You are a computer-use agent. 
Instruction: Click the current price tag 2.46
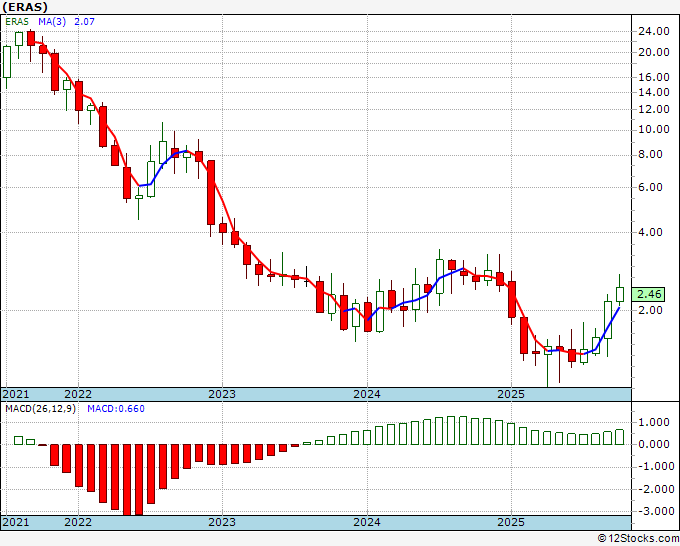649,294
